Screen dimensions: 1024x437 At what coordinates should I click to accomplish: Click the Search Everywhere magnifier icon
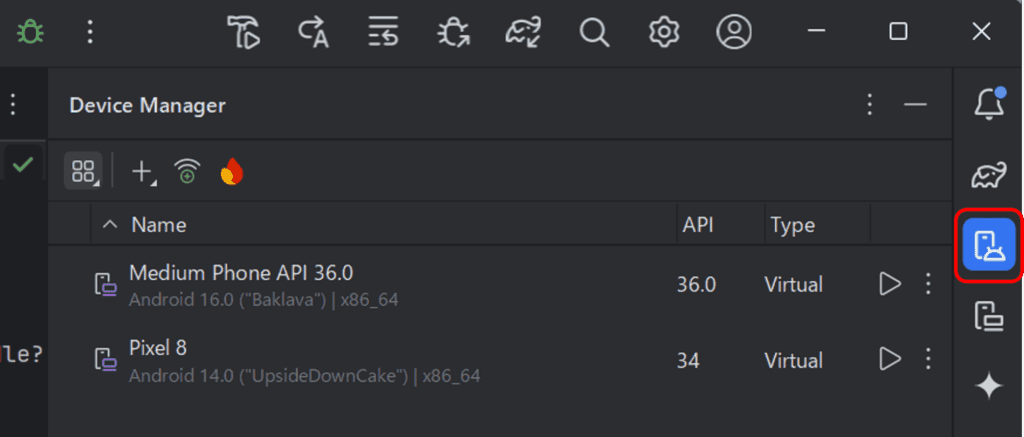pos(594,31)
